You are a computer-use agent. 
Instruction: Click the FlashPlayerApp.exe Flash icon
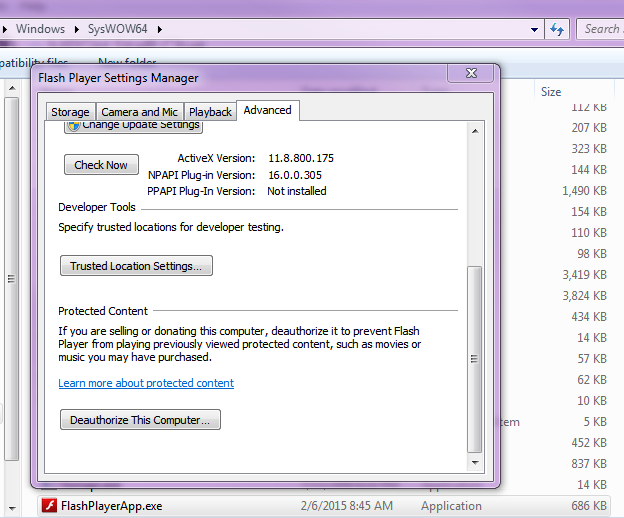(x=49, y=506)
